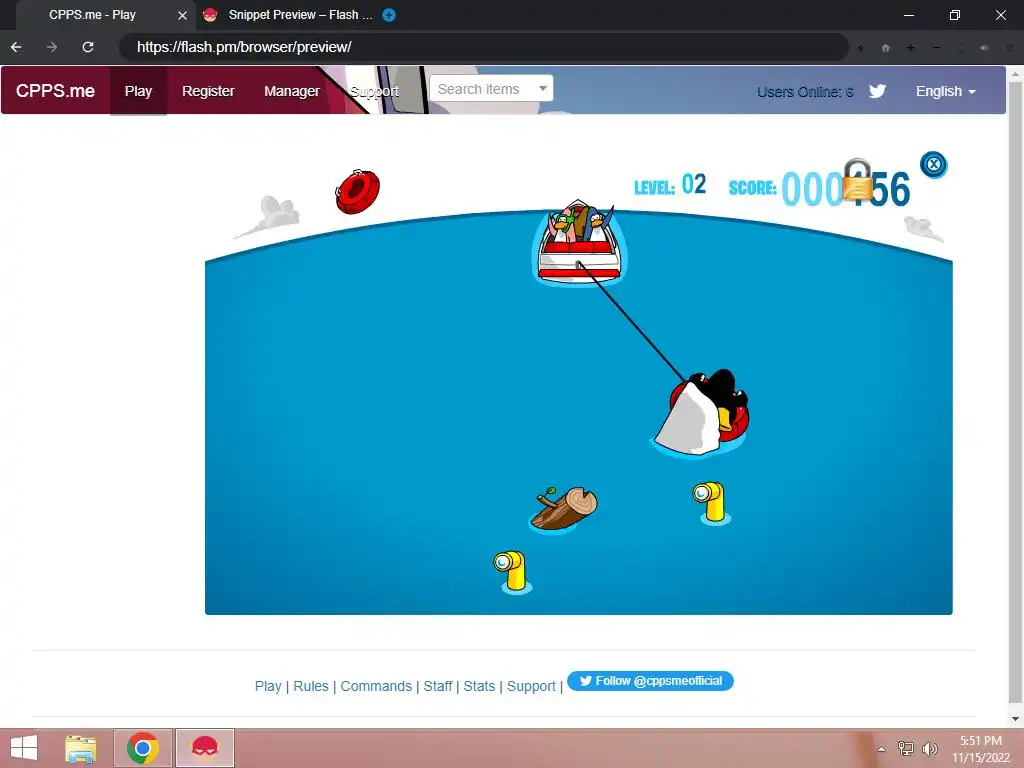Open Support in the navigation bar

pyautogui.click(x=374, y=91)
